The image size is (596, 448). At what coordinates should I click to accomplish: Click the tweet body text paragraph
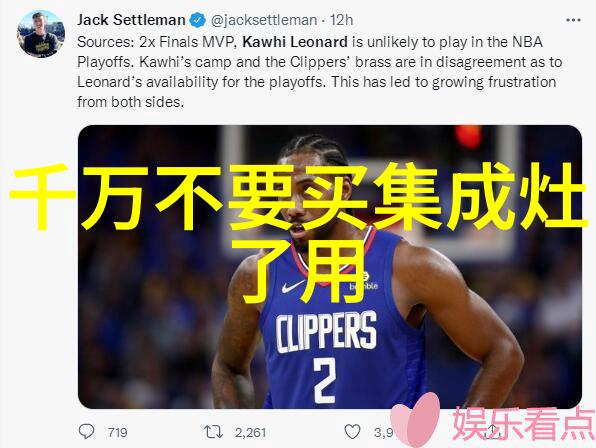coord(319,72)
